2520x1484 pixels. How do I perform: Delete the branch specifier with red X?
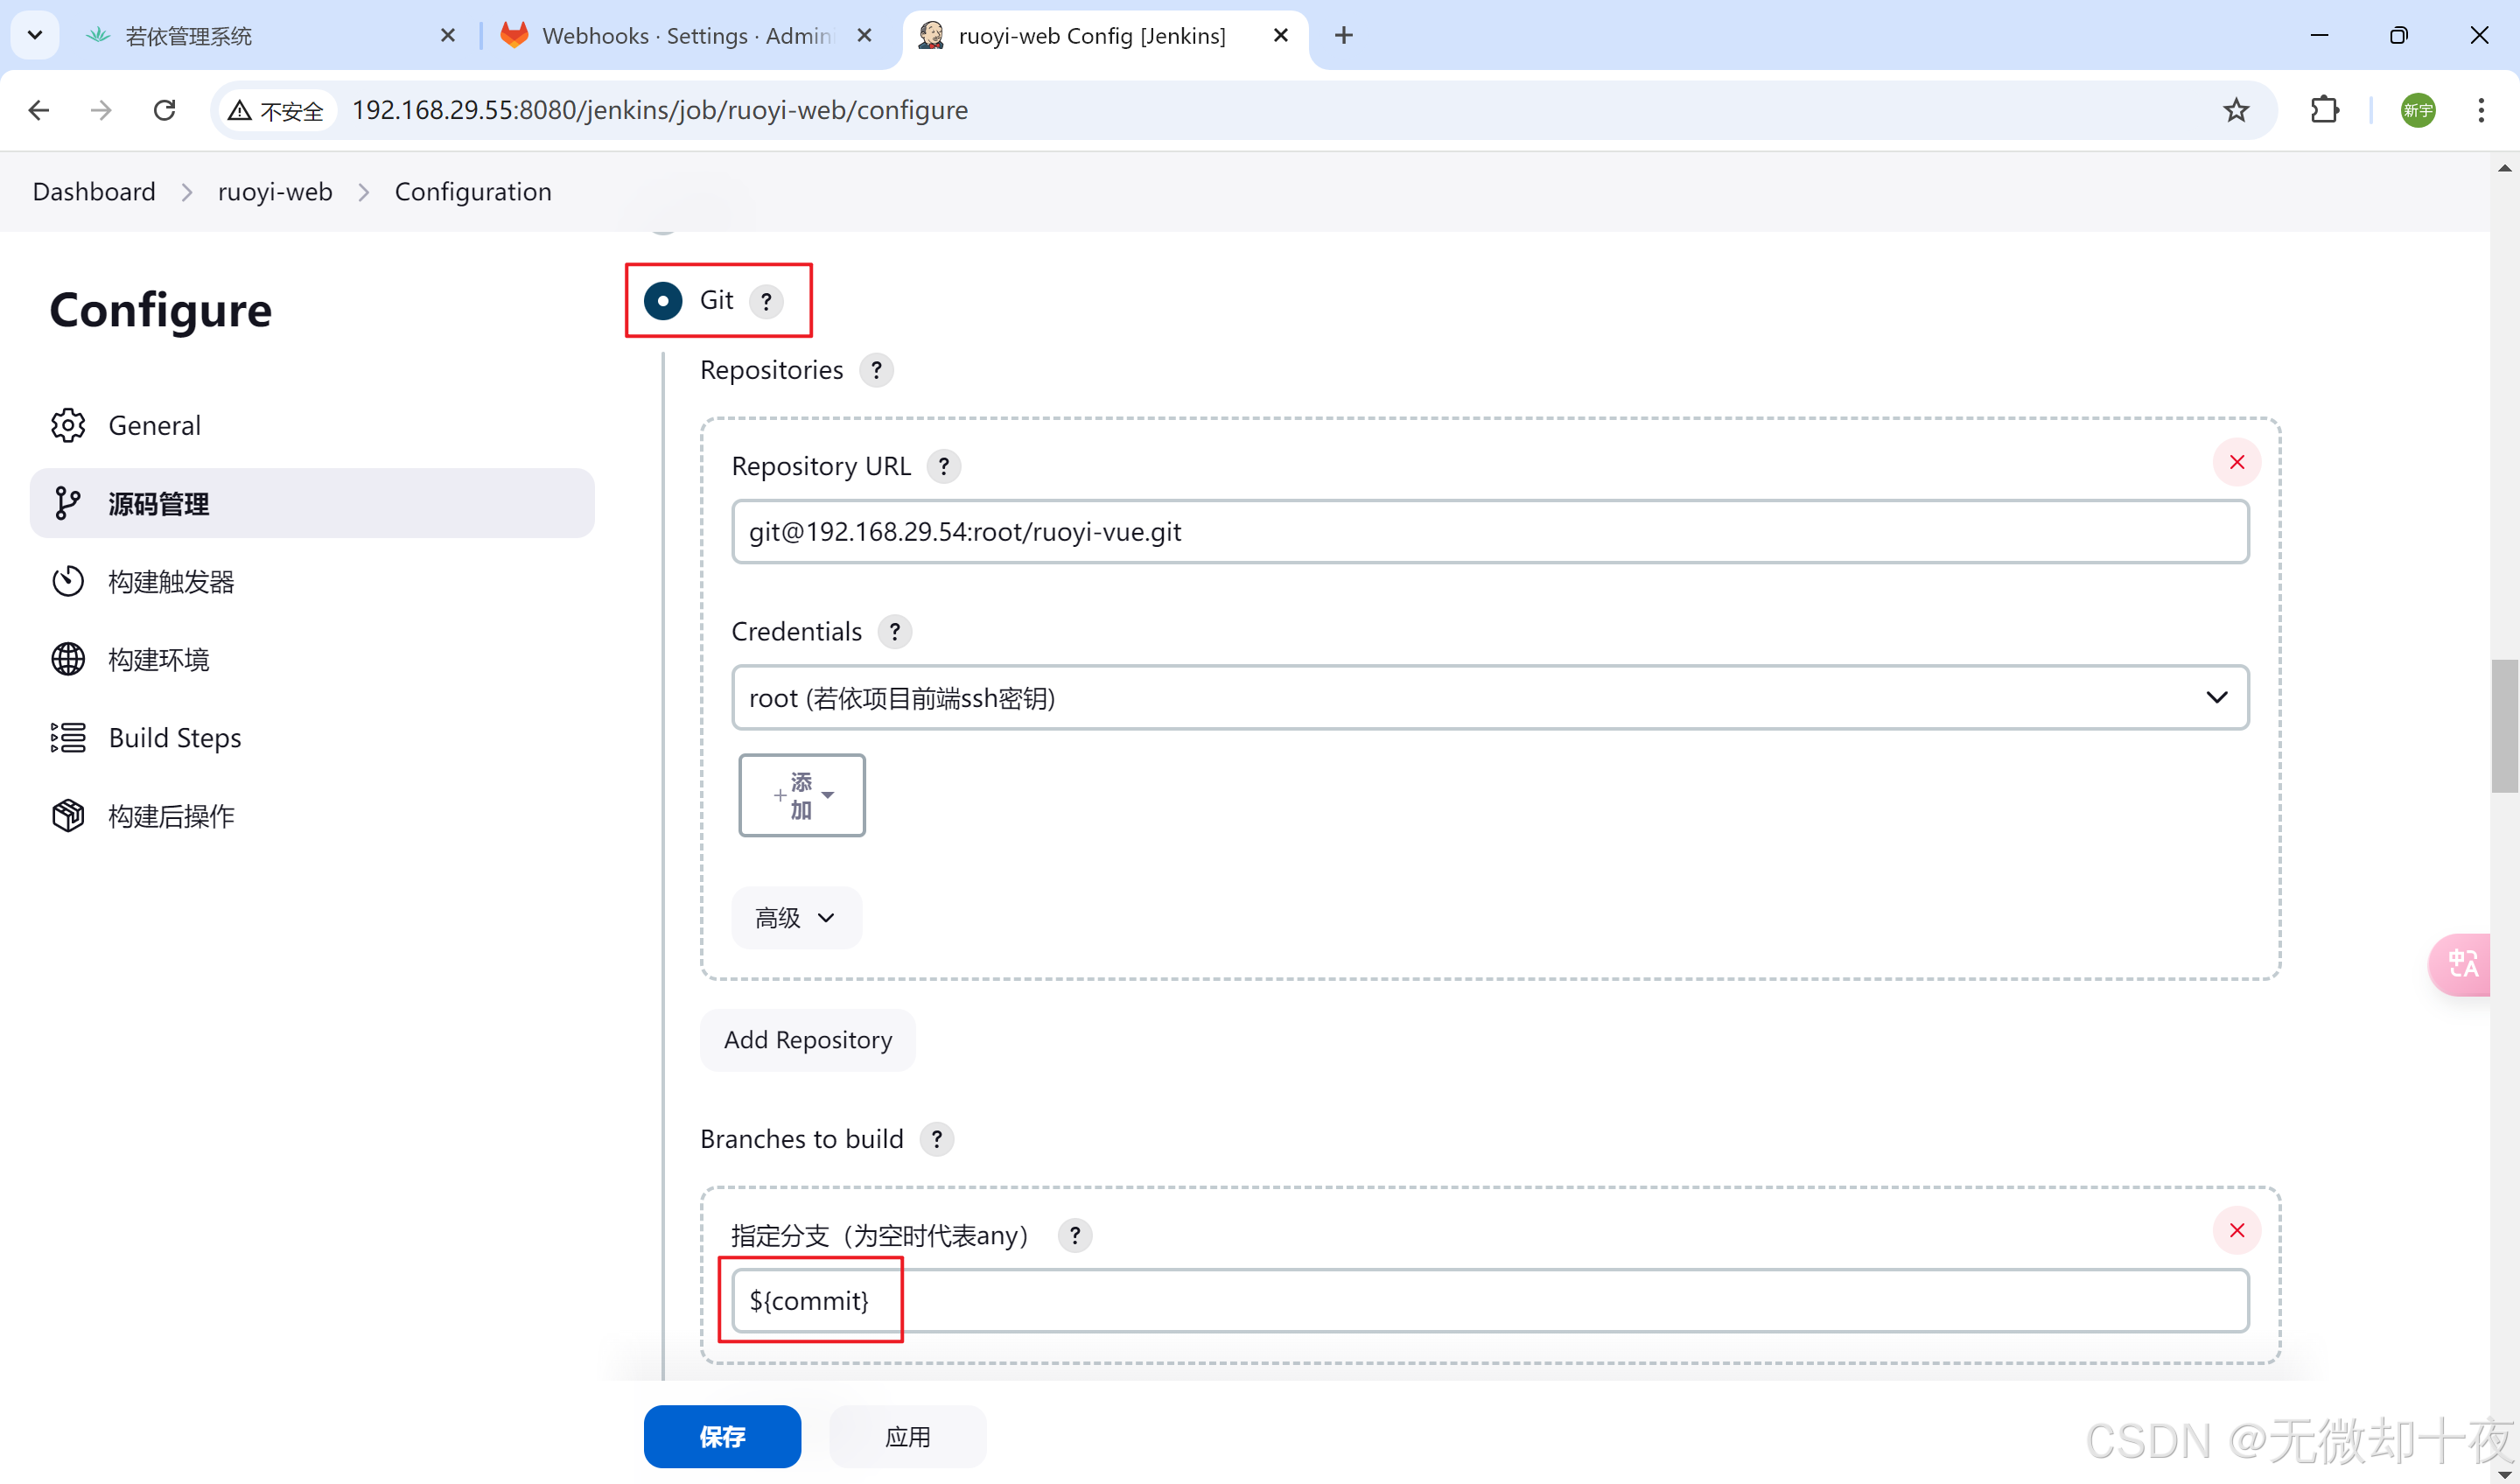[x=2236, y=1230]
